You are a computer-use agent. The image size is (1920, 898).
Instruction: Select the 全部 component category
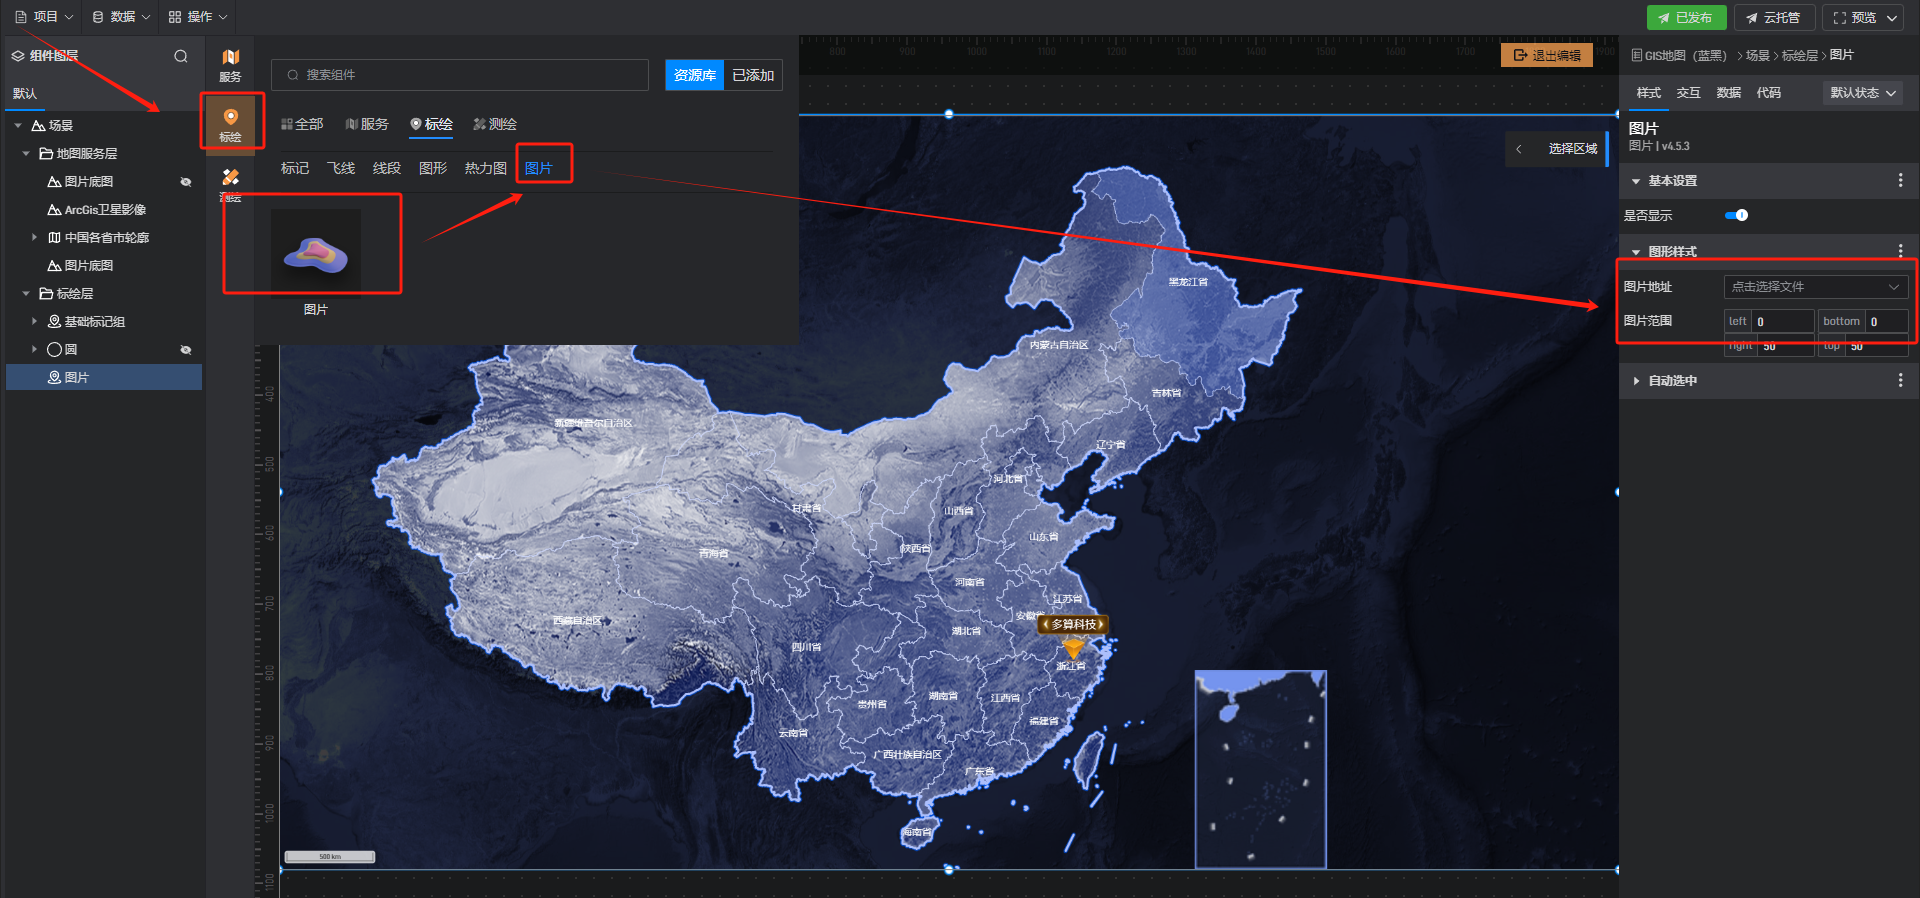pyautogui.click(x=302, y=124)
